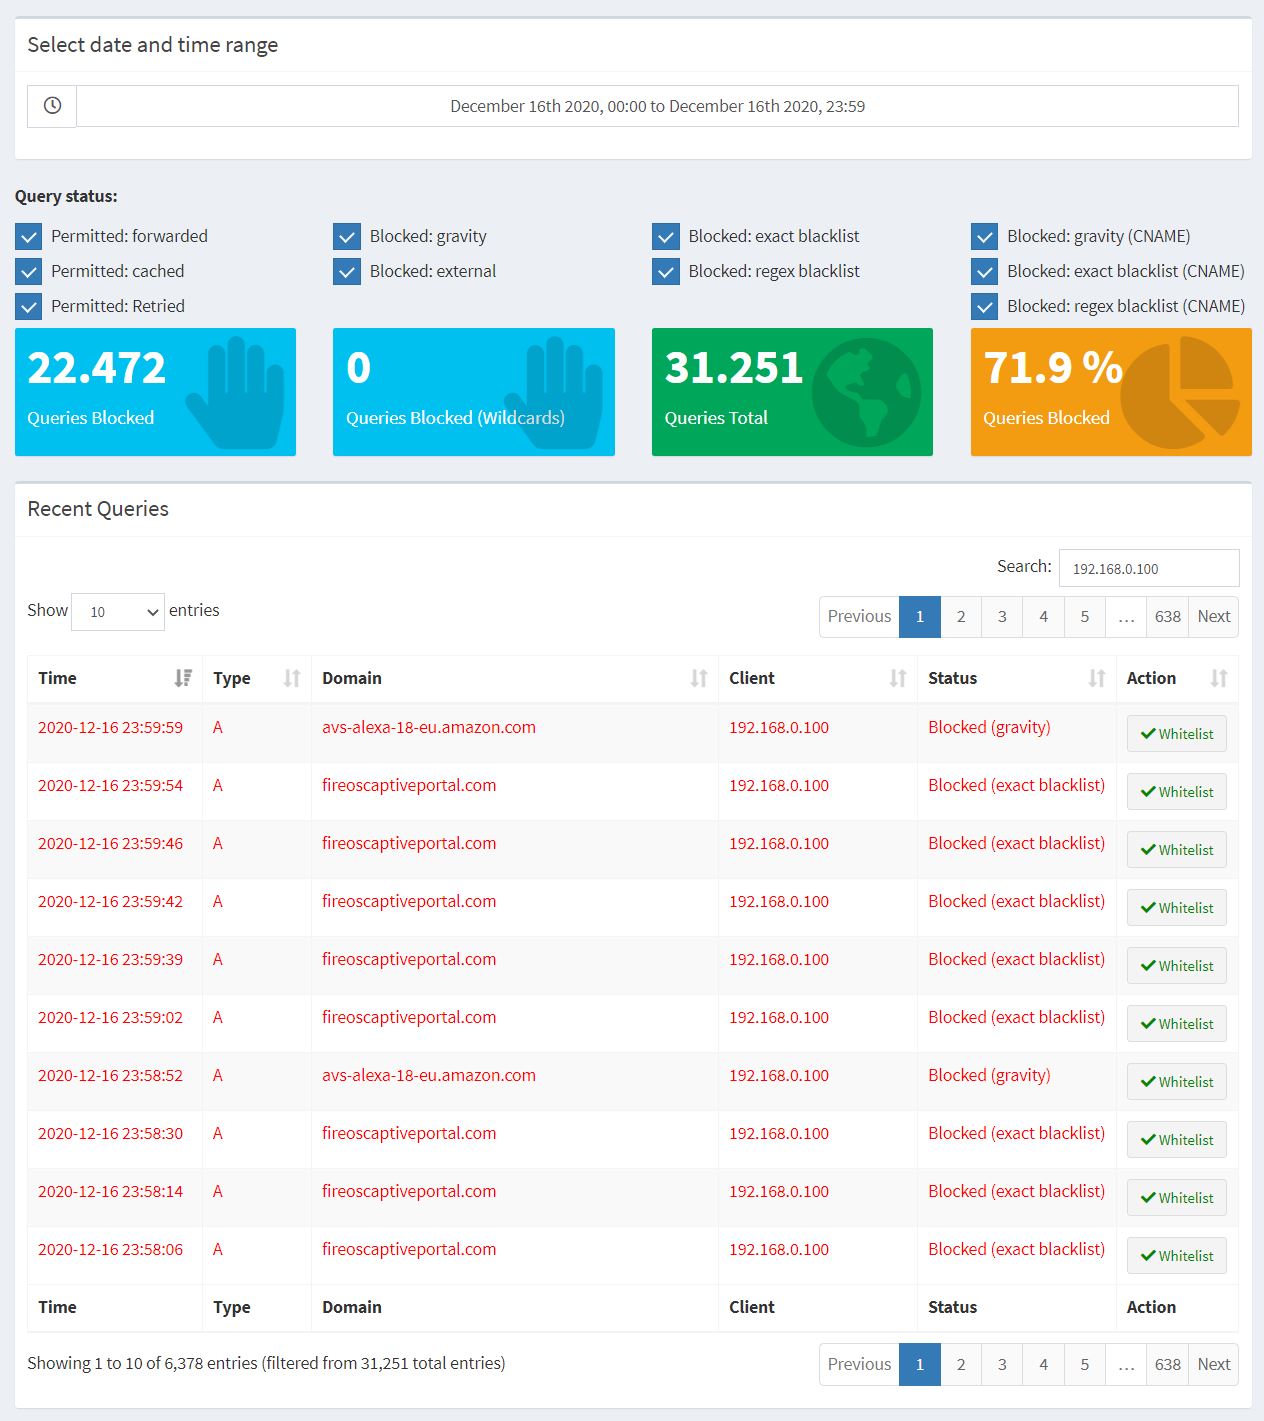Whitelist the 23:59:02 query

pos(1177,1024)
